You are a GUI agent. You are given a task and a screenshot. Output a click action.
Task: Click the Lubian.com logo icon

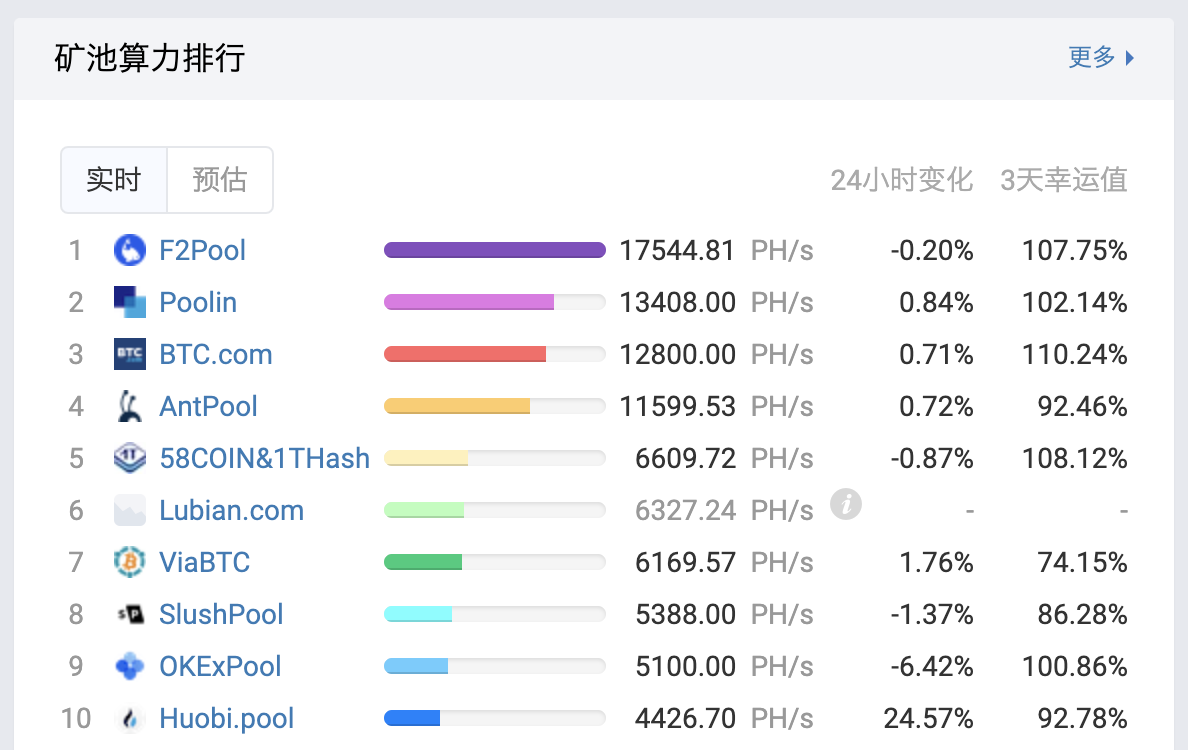click(x=130, y=510)
